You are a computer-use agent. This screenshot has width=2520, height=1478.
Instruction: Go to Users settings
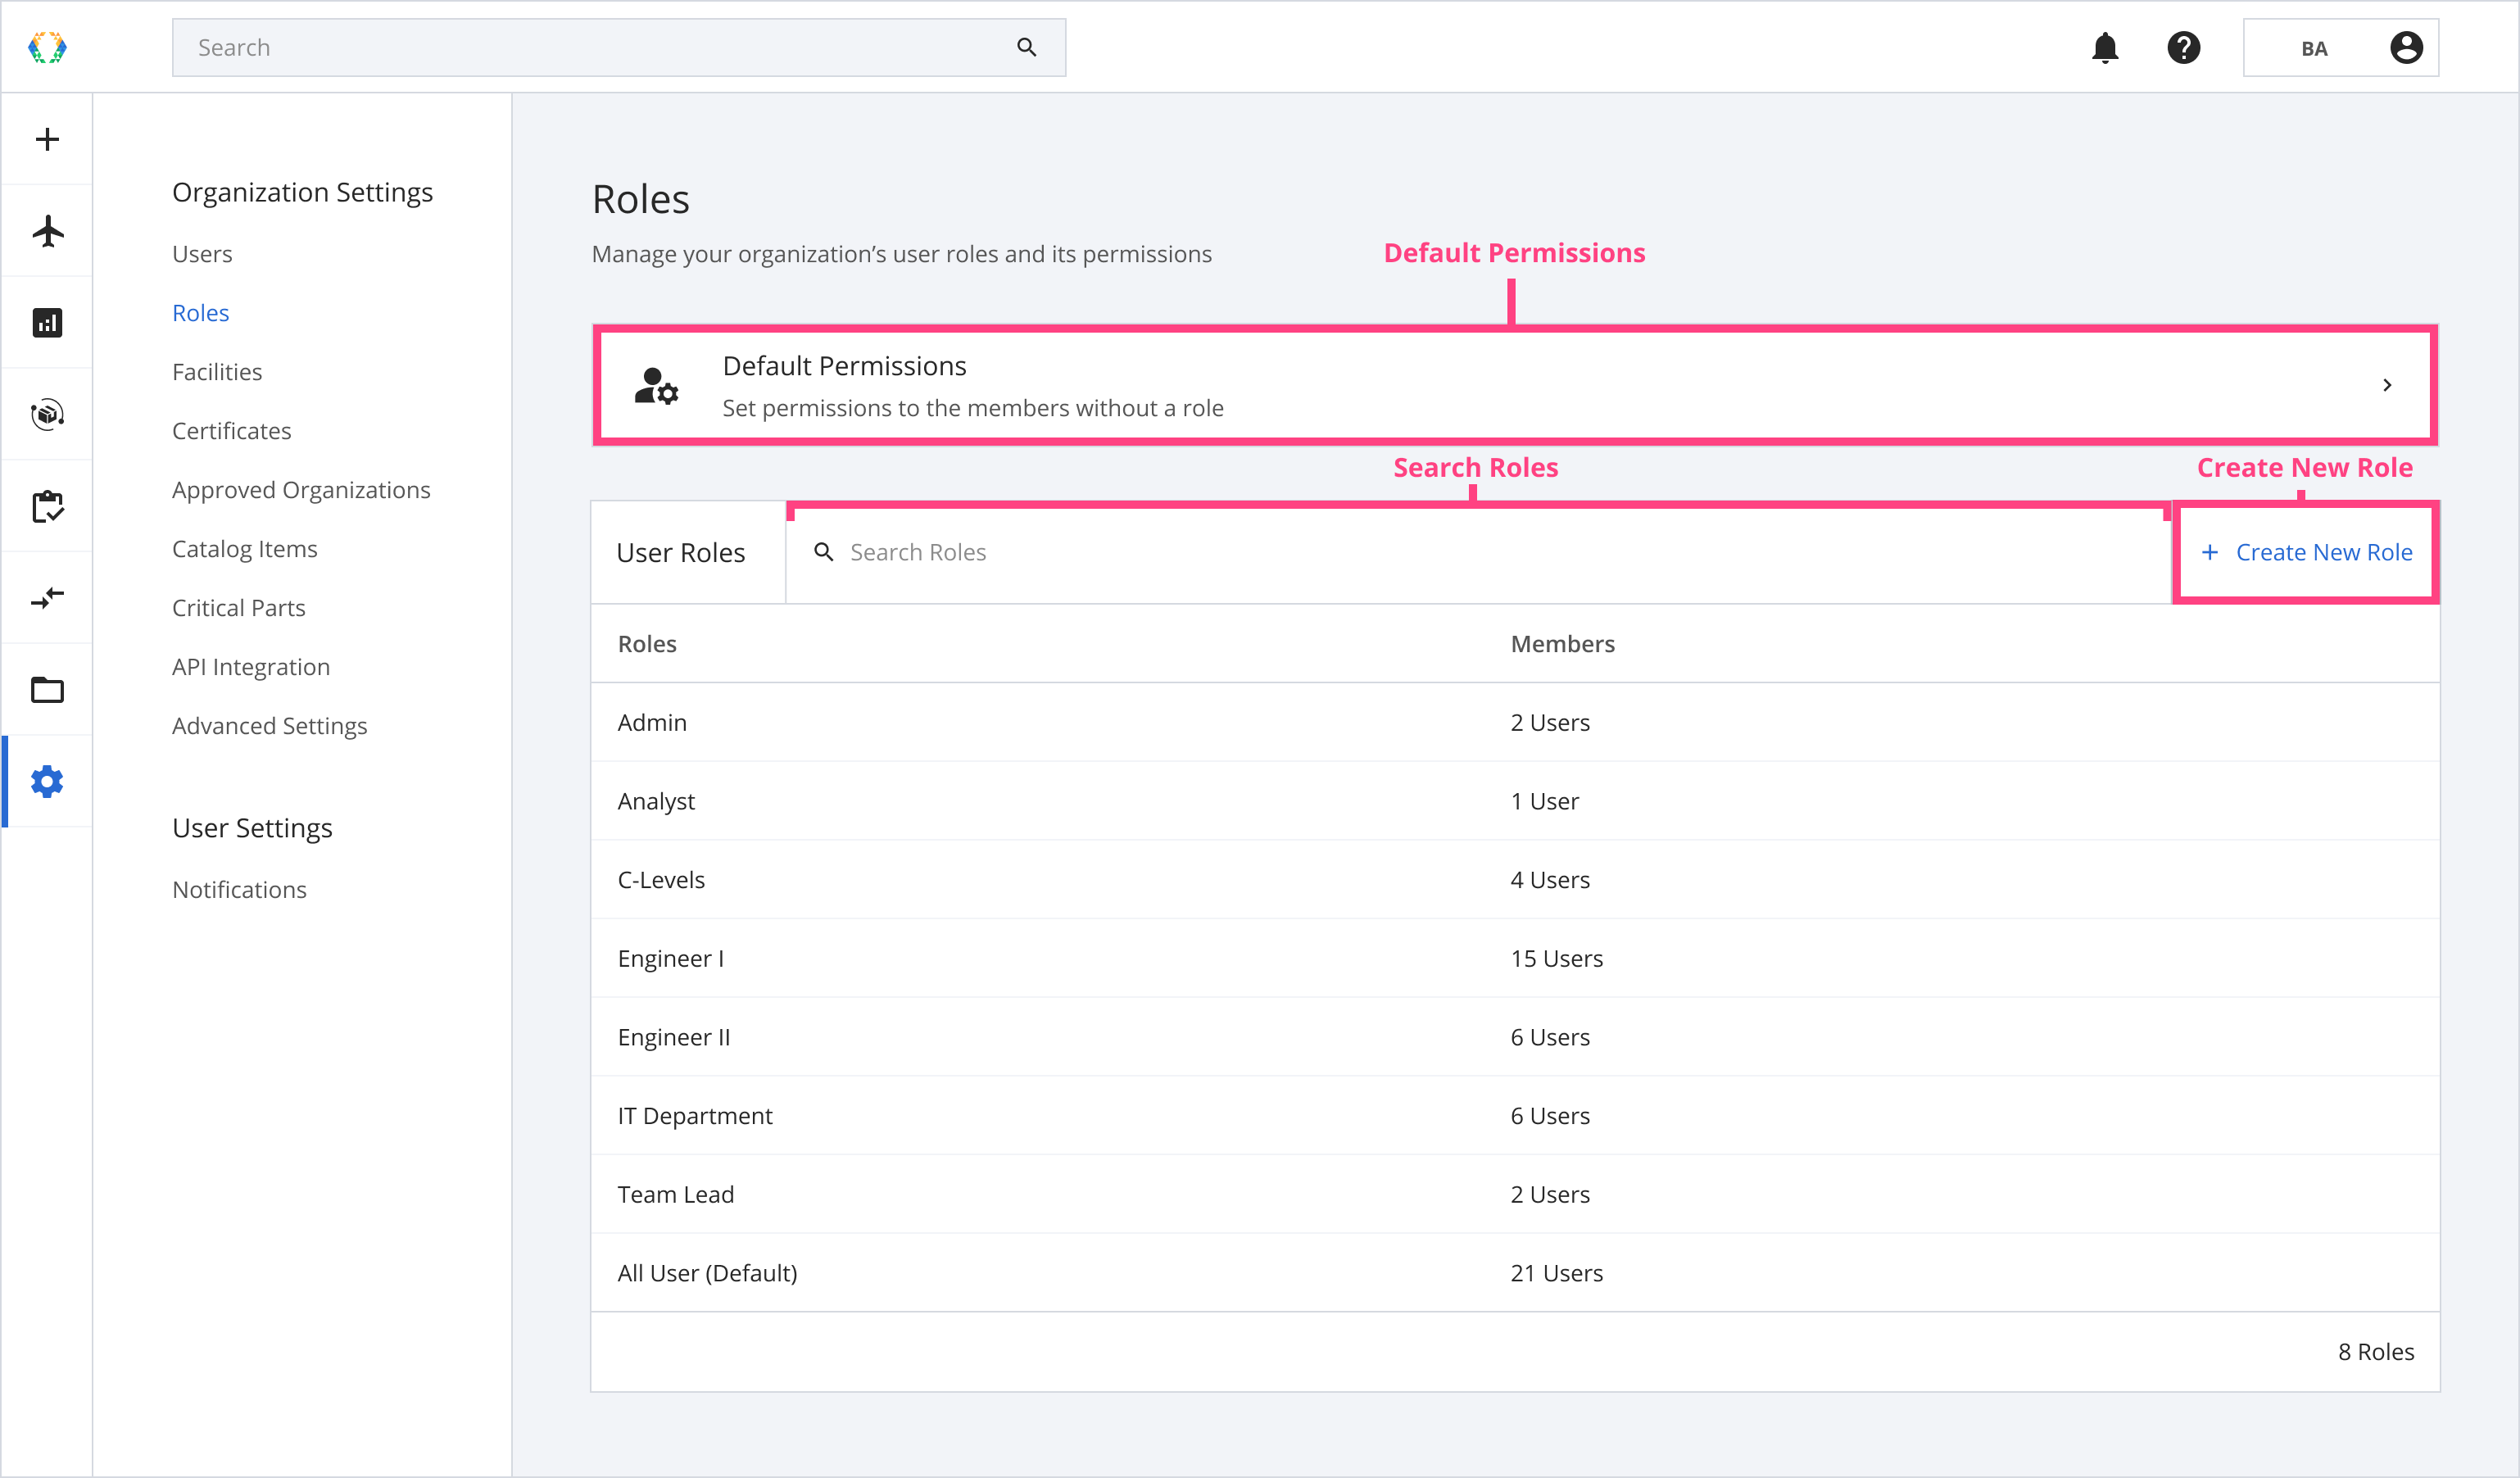202,254
